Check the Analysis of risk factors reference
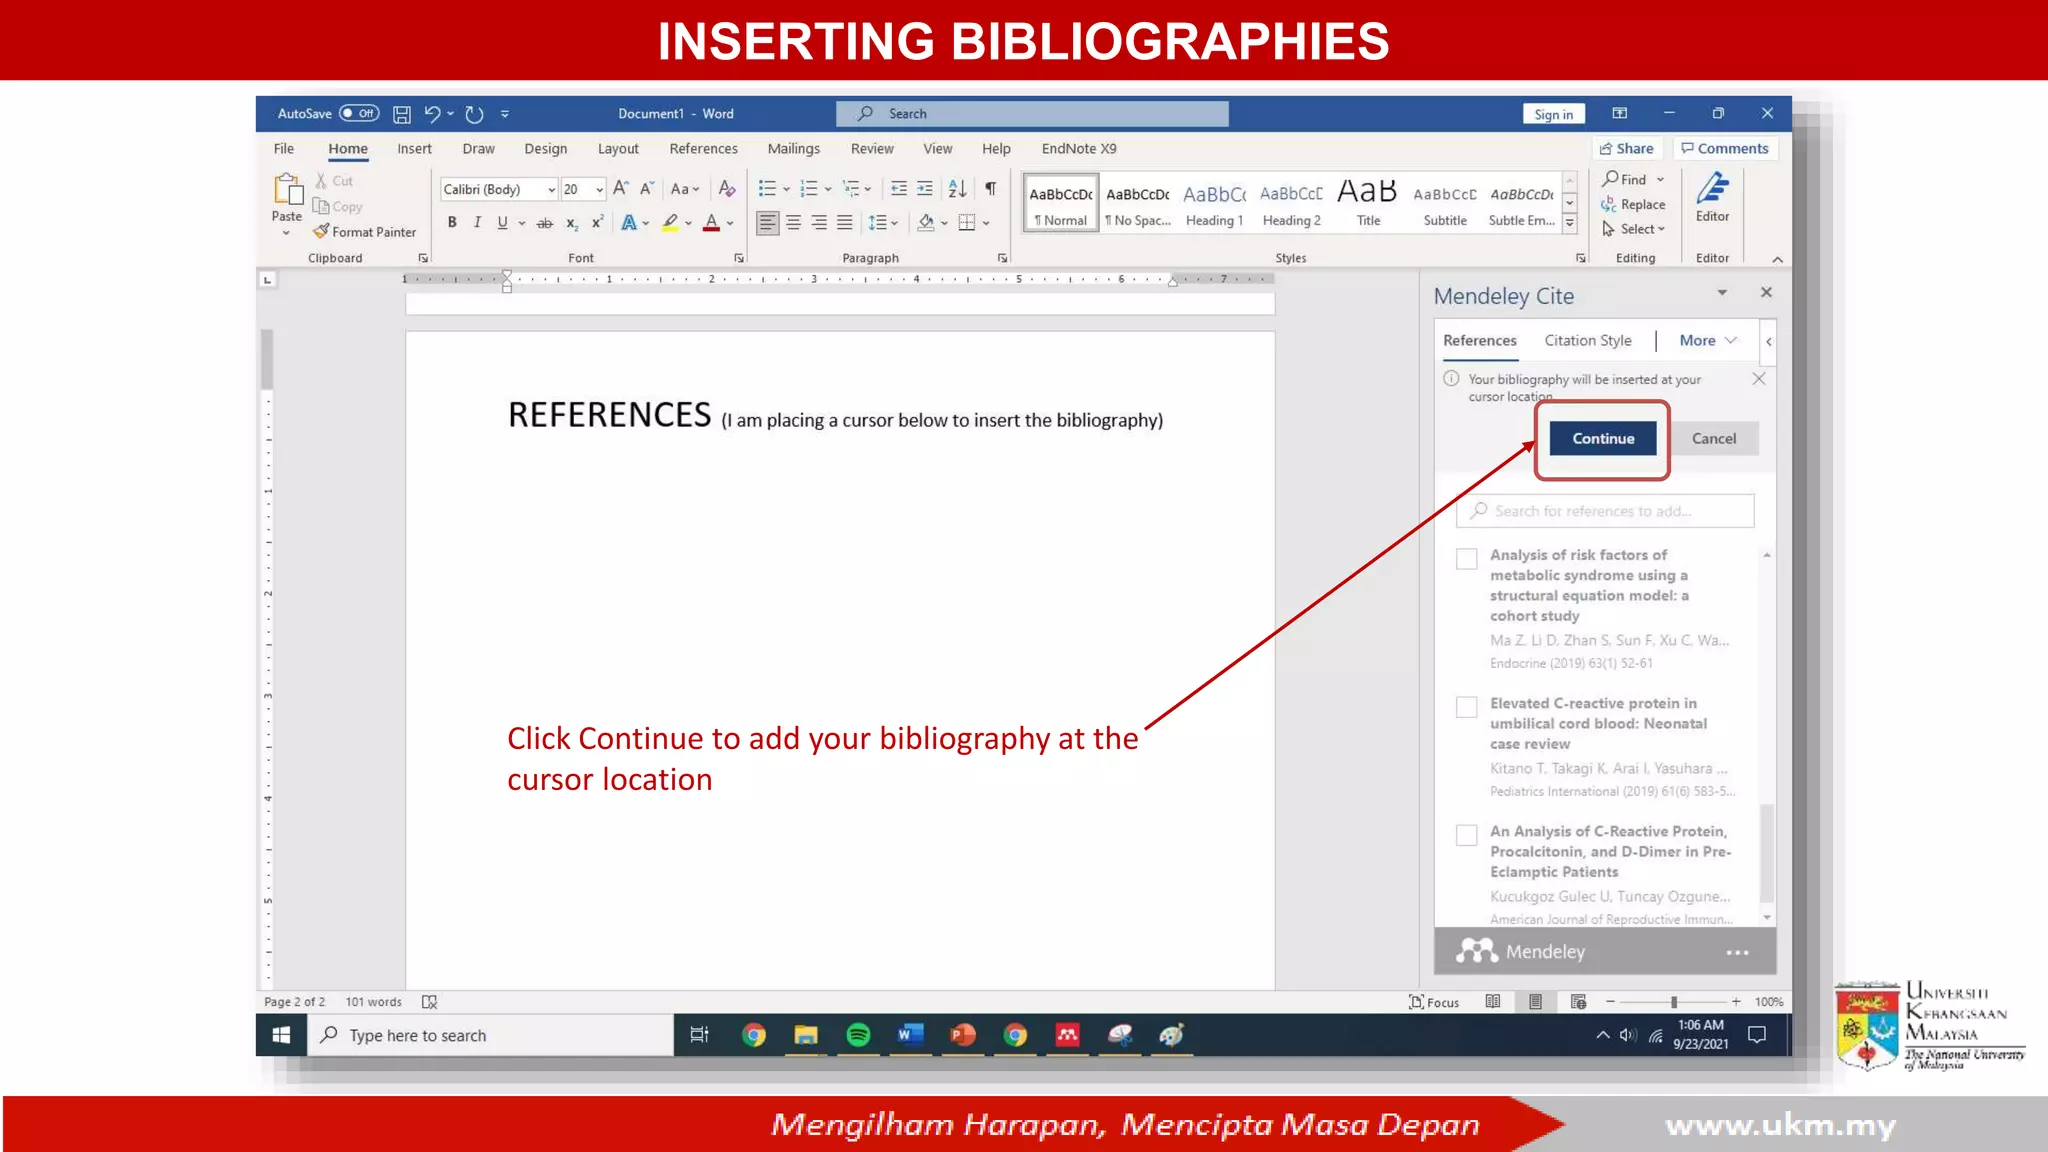This screenshot has width=2048, height=1152. coord(1466,559)
